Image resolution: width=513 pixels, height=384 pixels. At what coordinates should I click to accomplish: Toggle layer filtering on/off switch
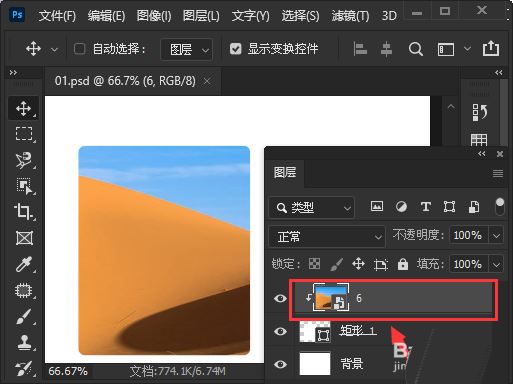(x=500, y=207)
